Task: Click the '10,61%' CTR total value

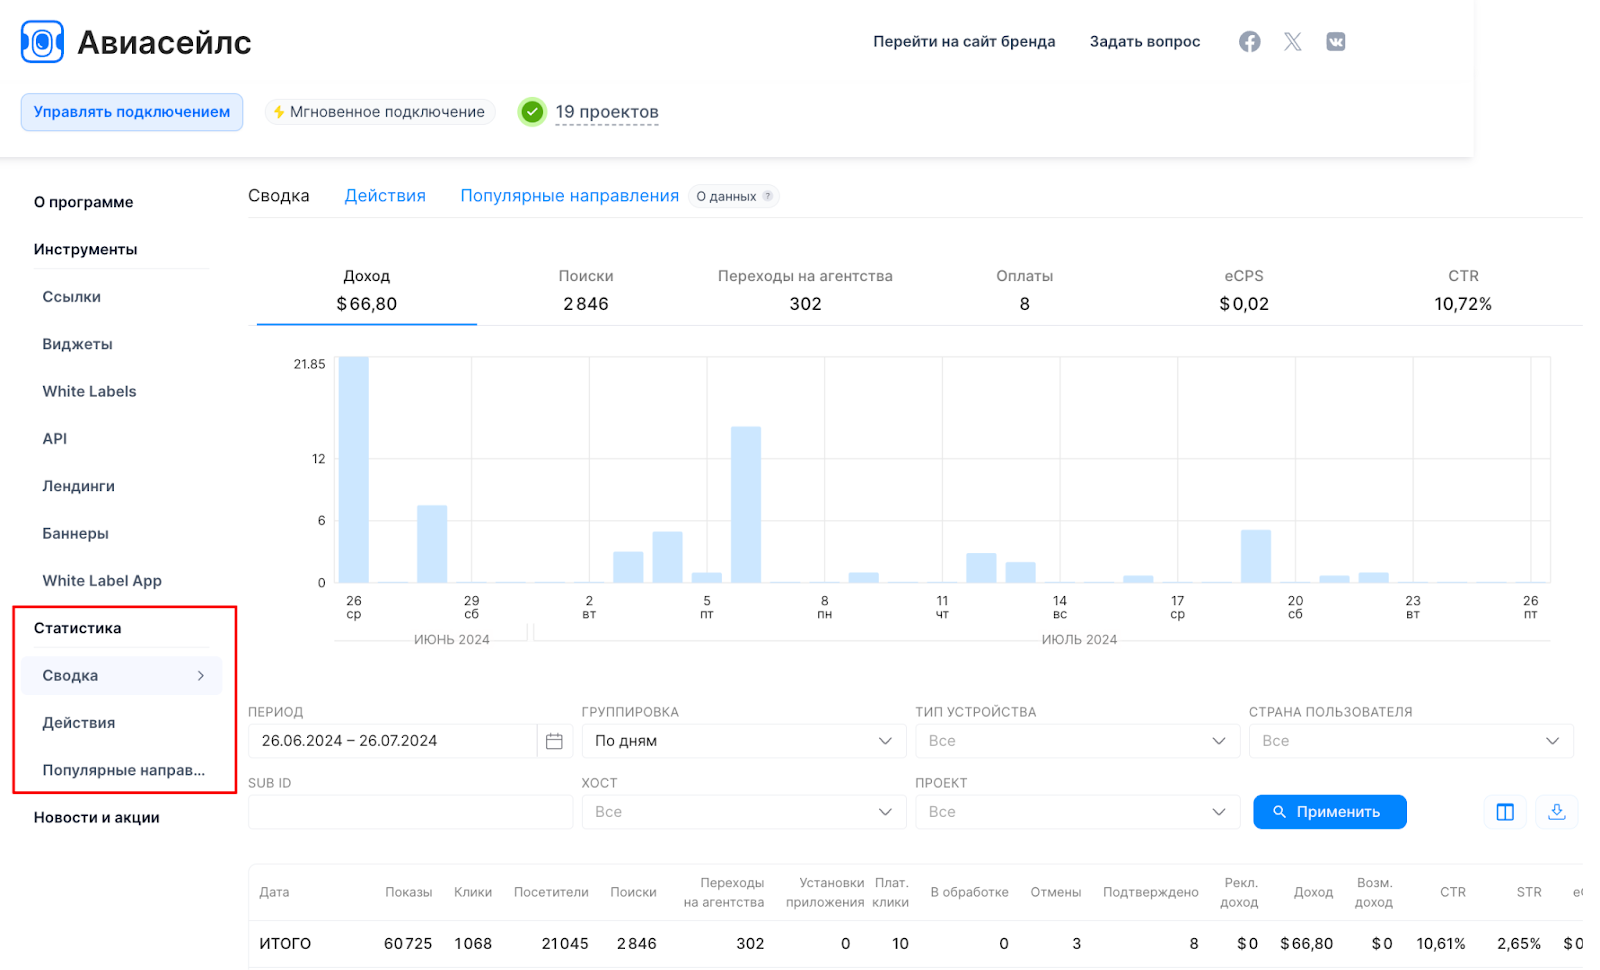Action: (1441, 944)
